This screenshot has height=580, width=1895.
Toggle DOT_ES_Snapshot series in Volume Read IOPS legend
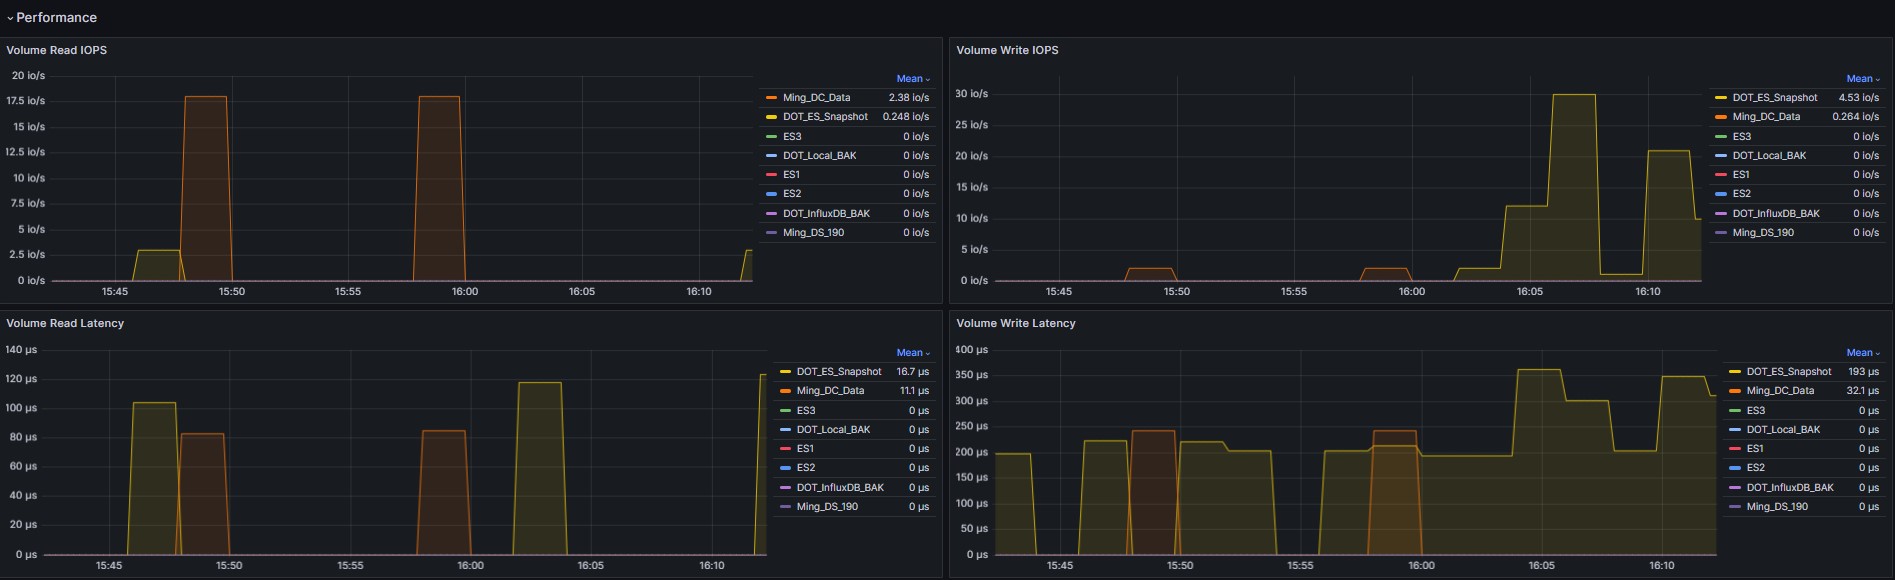click(825, 117)
